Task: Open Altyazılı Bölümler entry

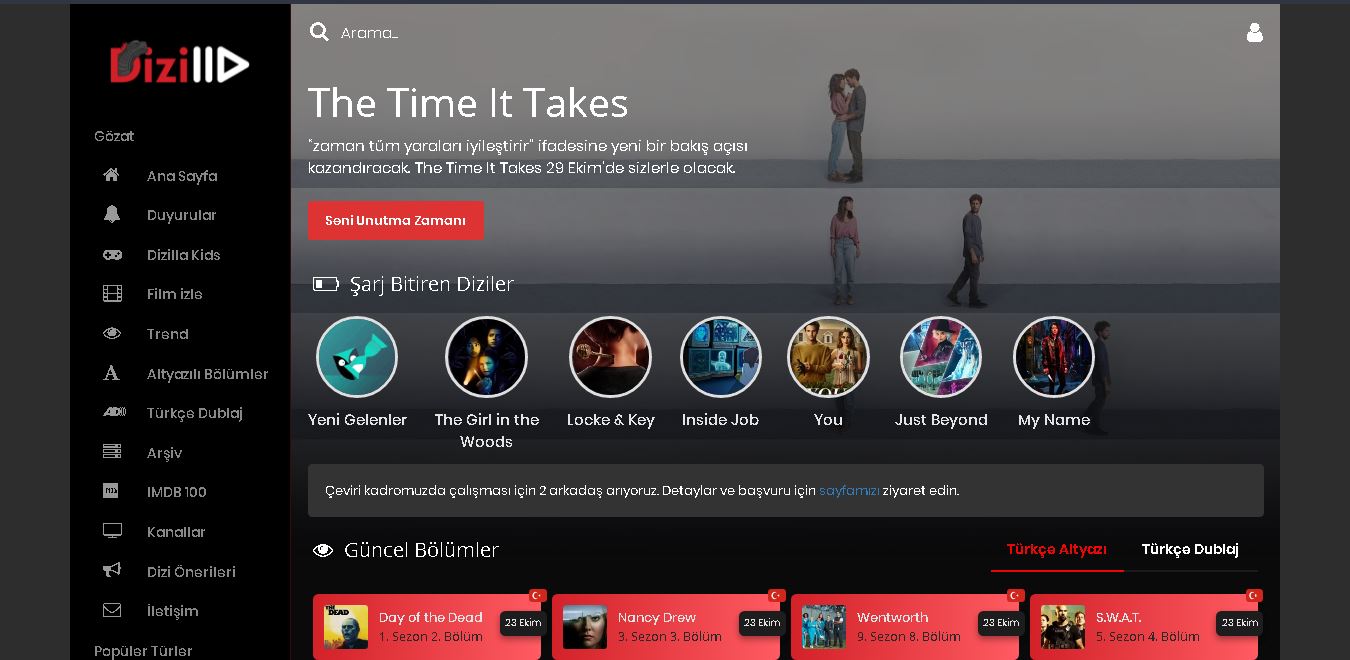Action: pos(207,374)
